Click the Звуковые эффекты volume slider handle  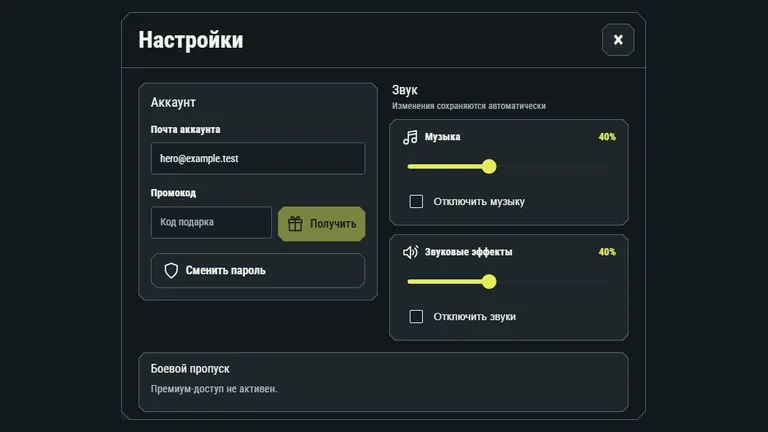[x=489, y=282]
